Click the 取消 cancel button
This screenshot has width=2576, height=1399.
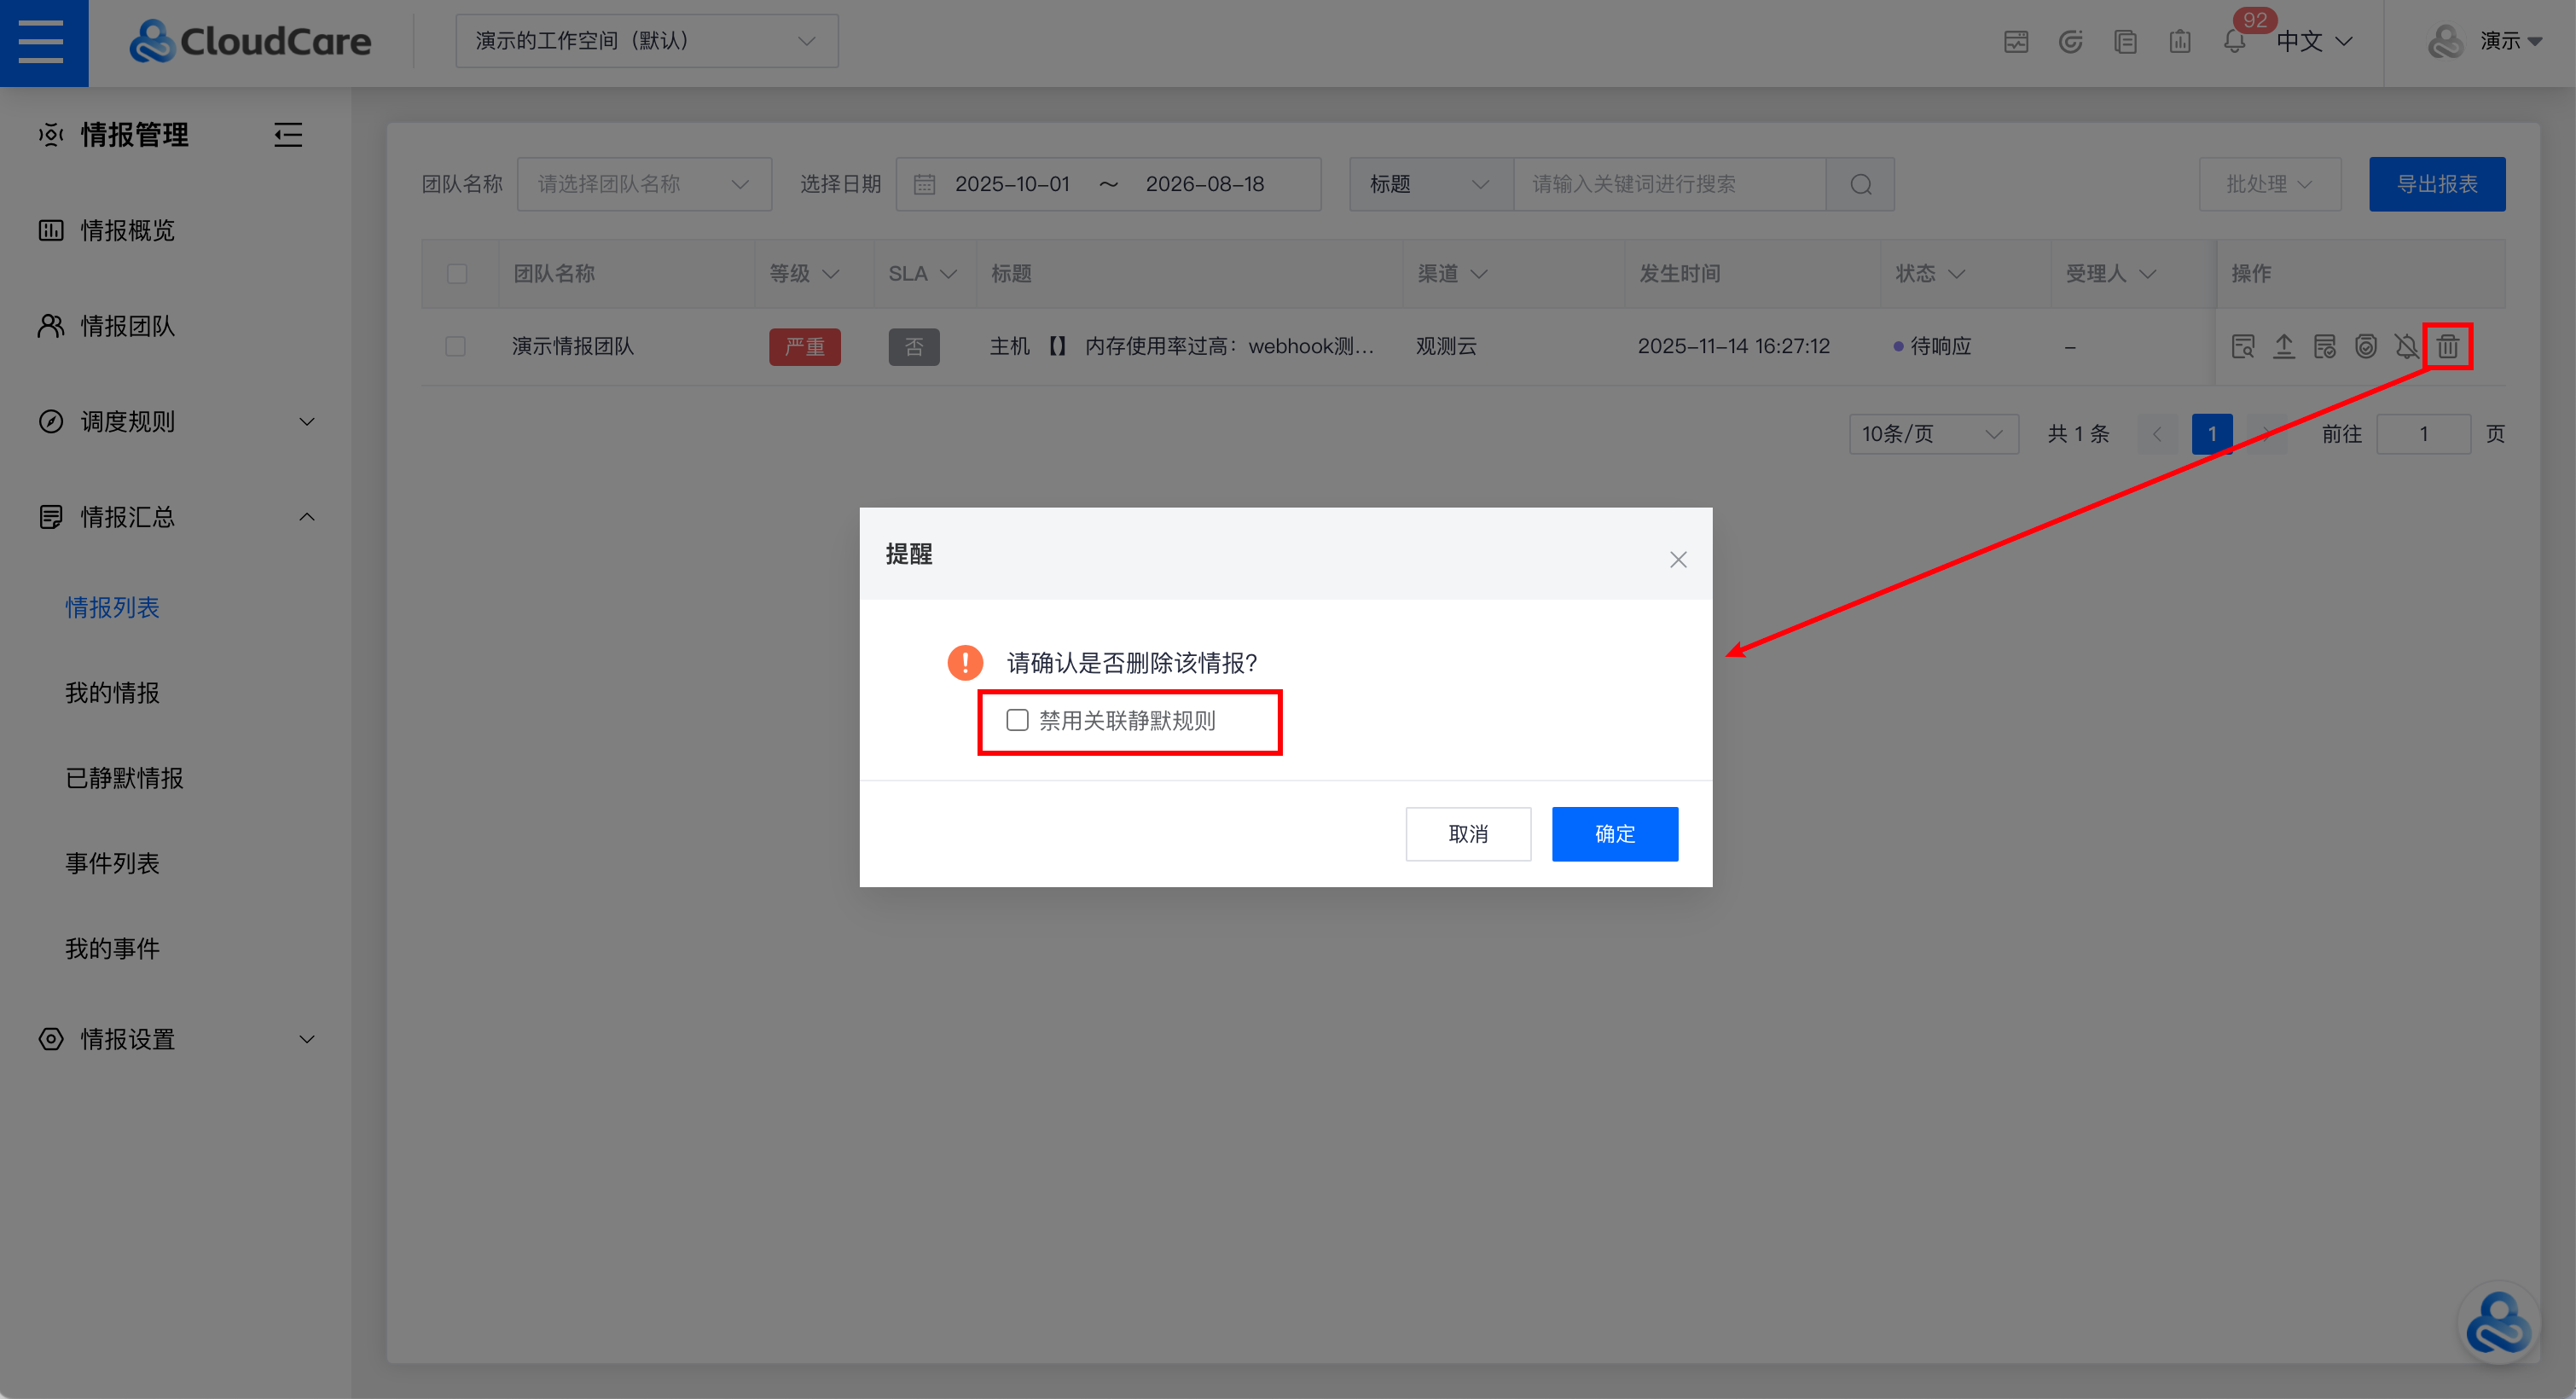1468,835
